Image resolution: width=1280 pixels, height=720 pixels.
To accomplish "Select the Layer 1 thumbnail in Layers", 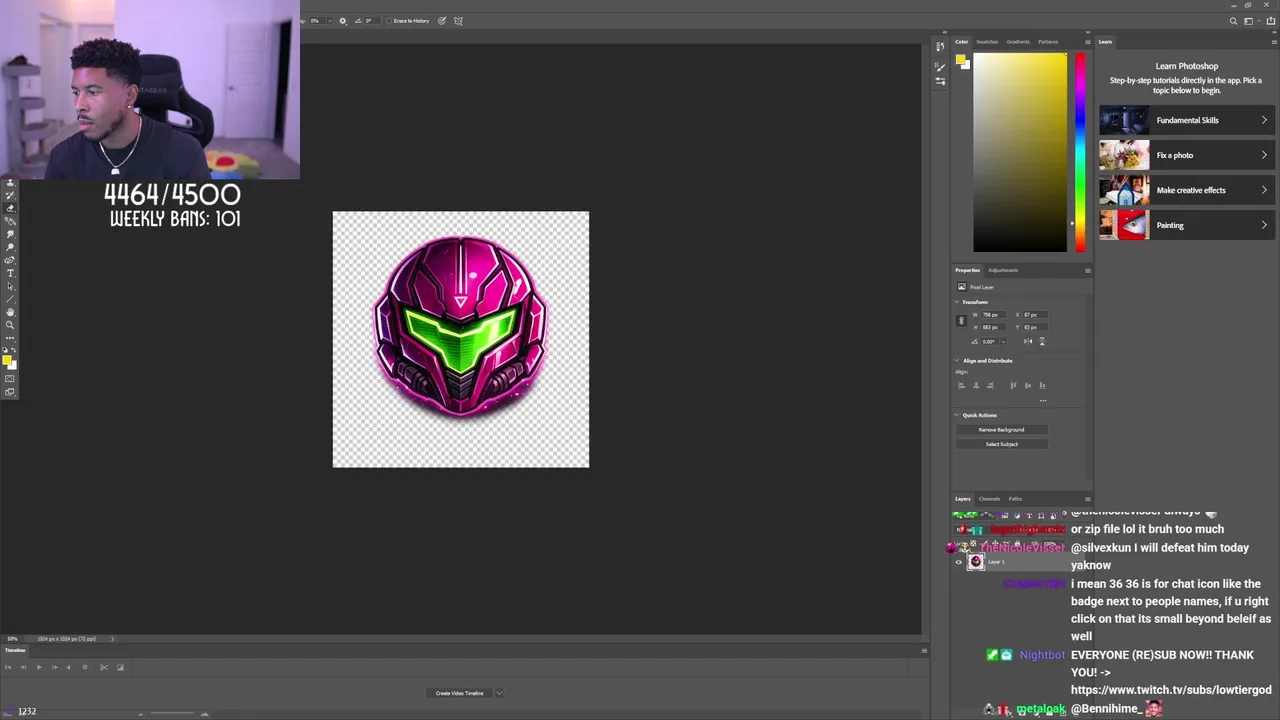I will 976,562.
